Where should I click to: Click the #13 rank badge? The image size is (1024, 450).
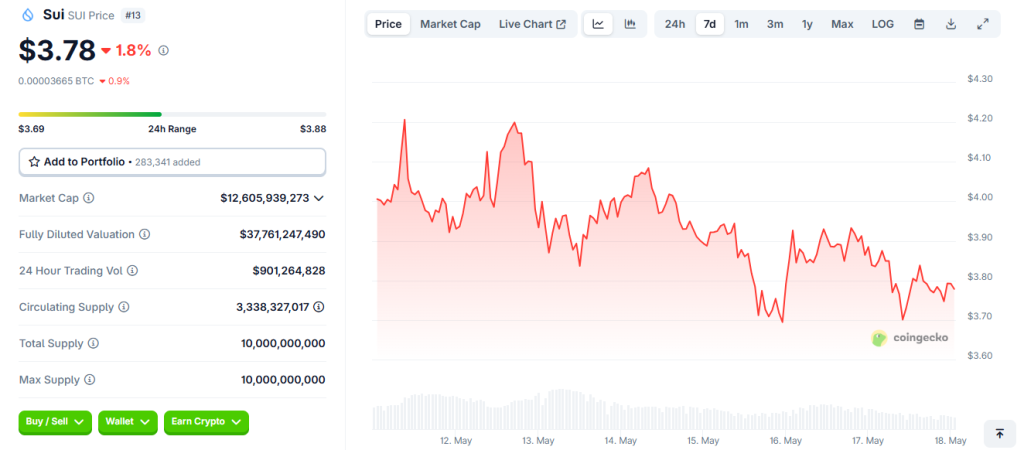tap(133, 15)
